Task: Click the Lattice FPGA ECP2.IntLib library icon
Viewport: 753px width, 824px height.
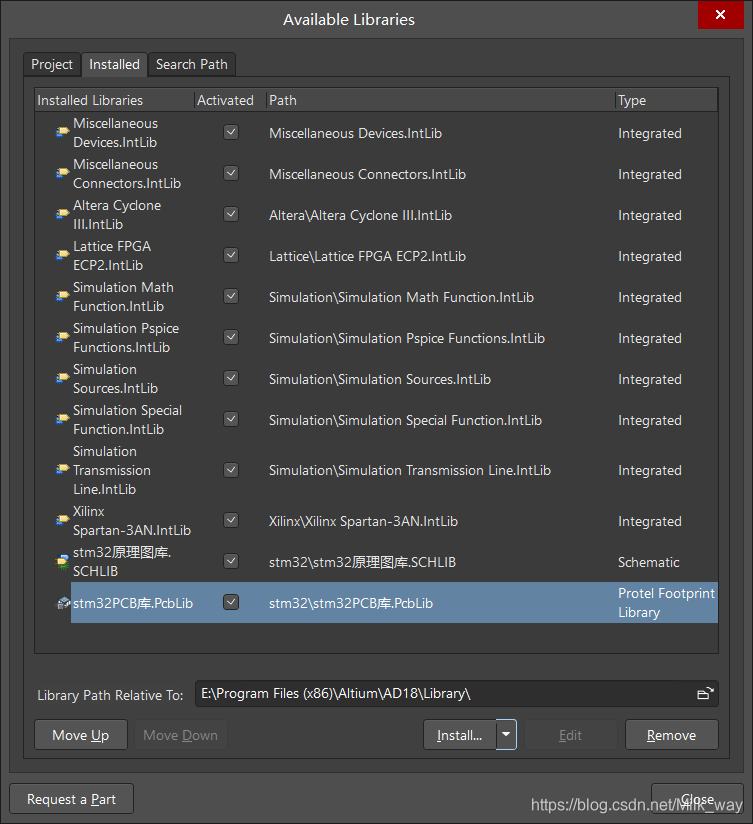Action: [63, 255]
